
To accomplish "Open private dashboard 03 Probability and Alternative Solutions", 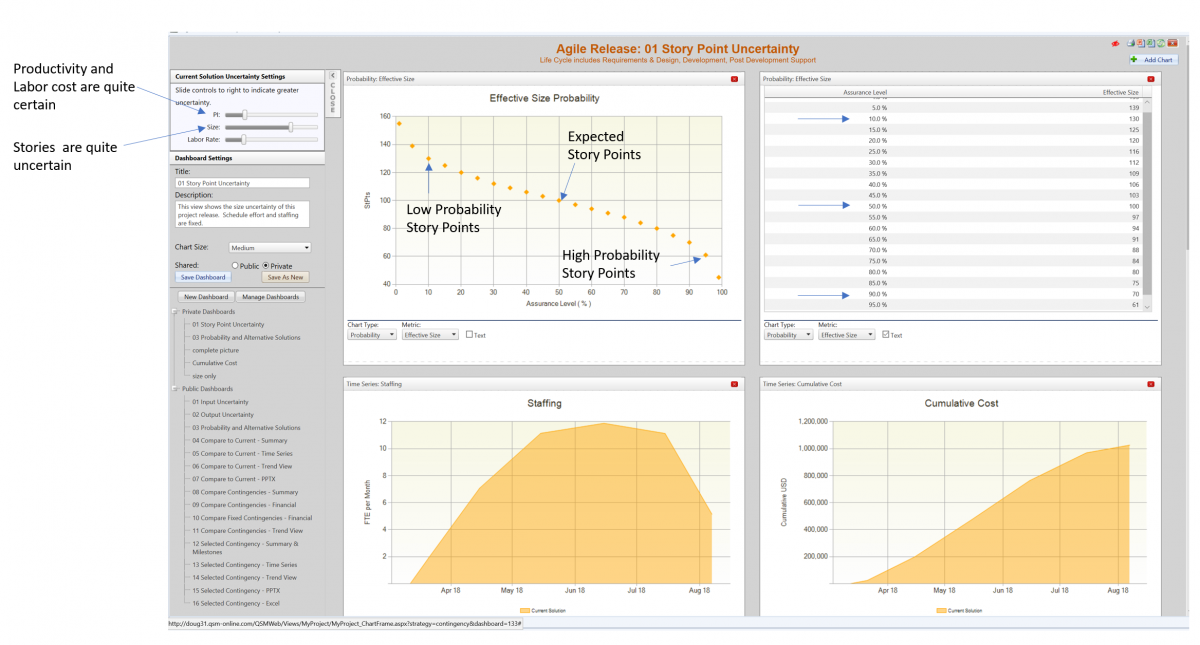I will pos(246,337).
